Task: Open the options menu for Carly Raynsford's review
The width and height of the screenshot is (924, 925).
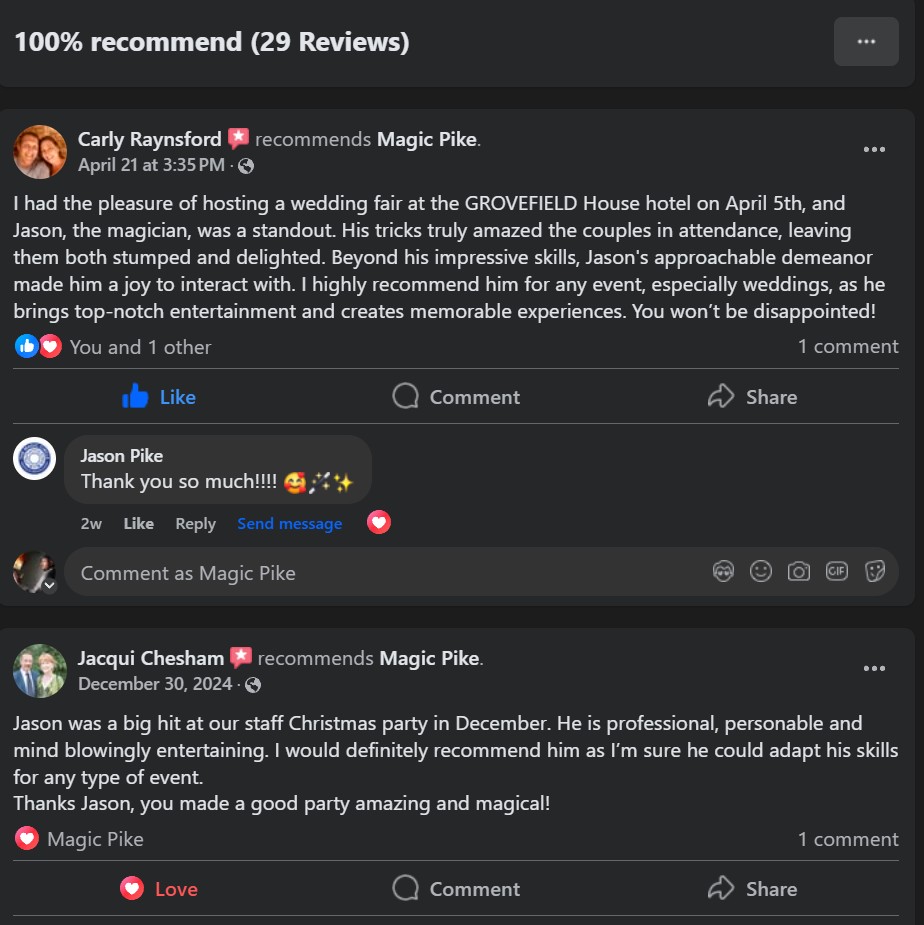Action: [874, 150]
